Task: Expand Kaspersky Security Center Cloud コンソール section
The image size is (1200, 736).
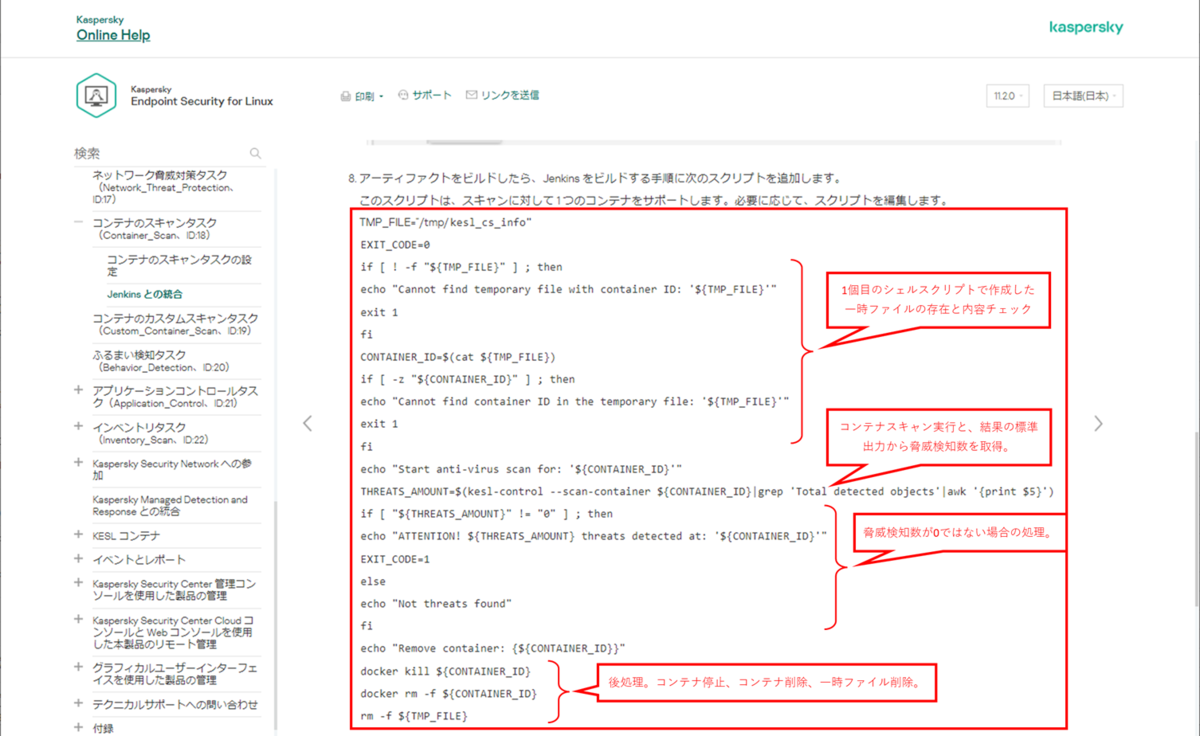Action: tap(79, 619)
